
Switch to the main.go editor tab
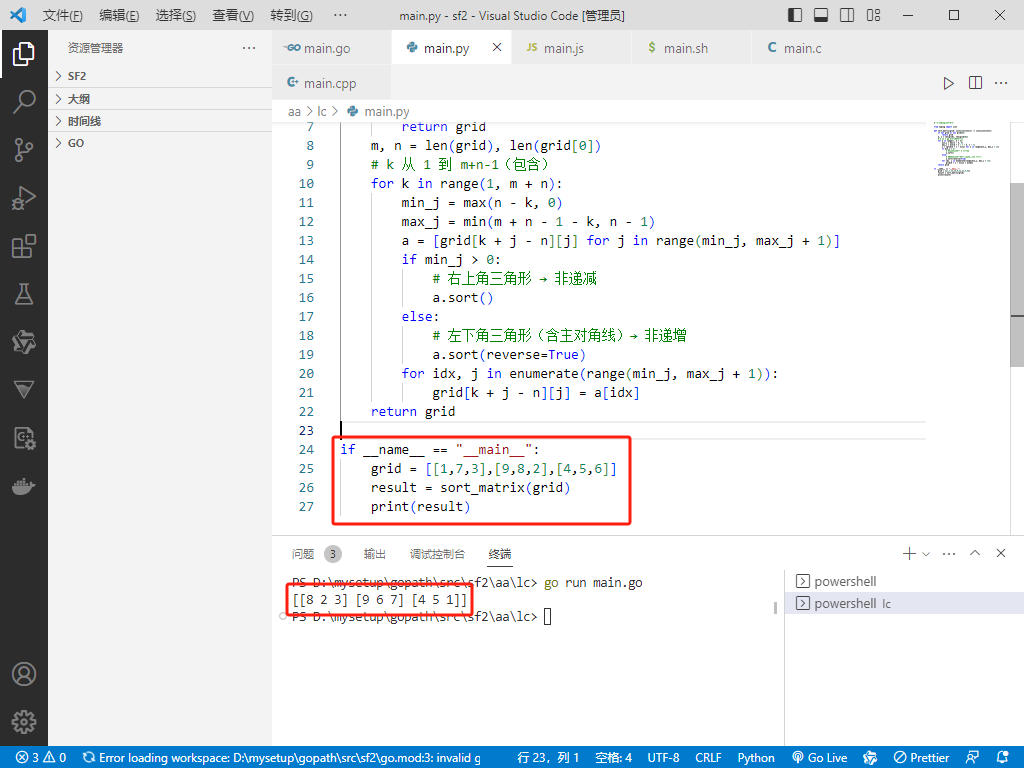click(x=332, y=48)
